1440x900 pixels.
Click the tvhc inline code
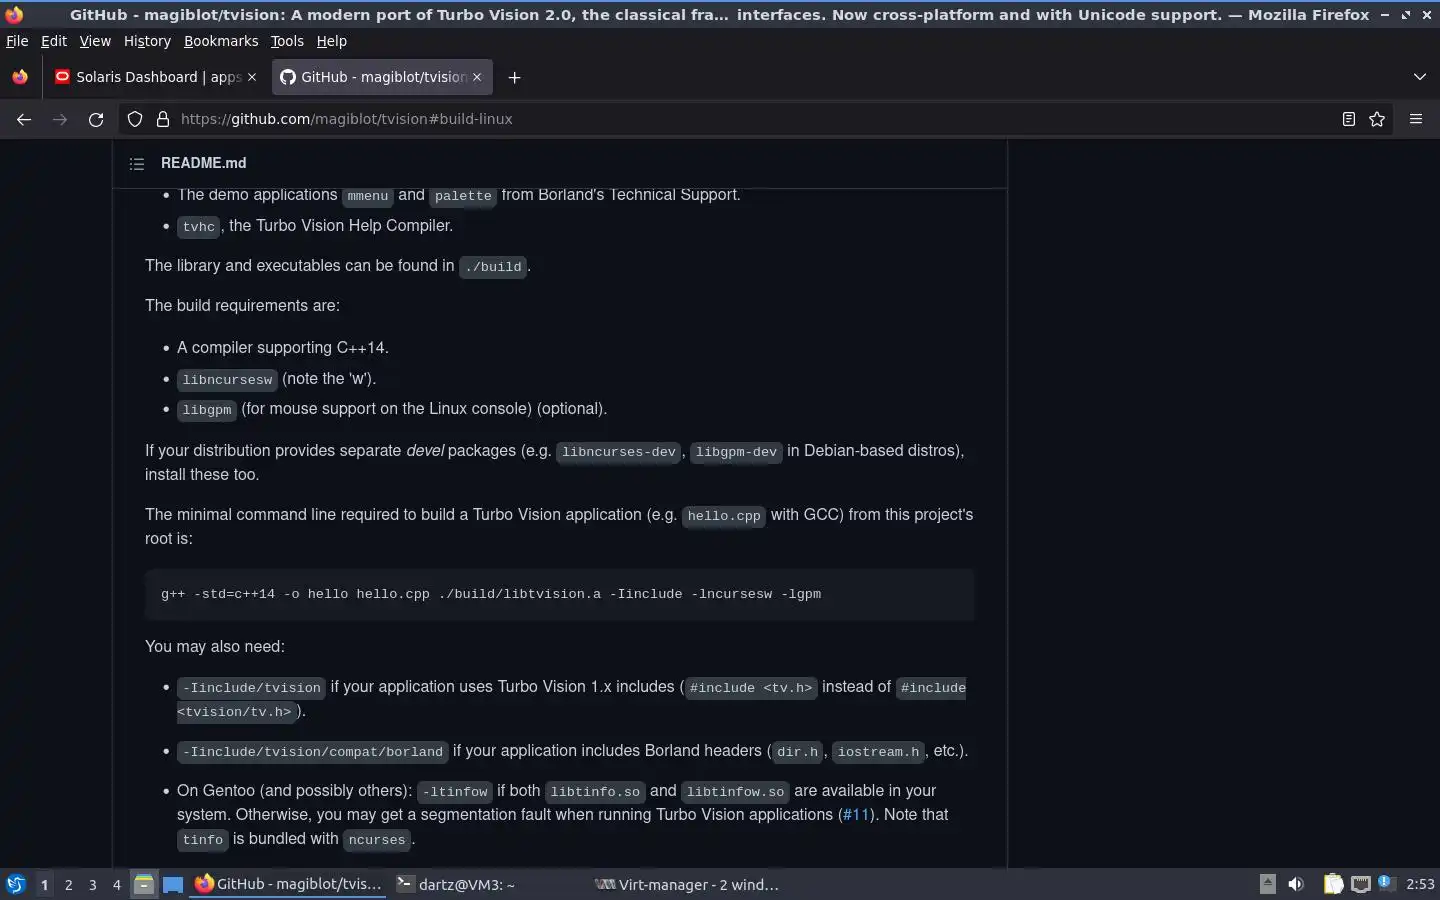pyautogui.click(x=198, y=227)
